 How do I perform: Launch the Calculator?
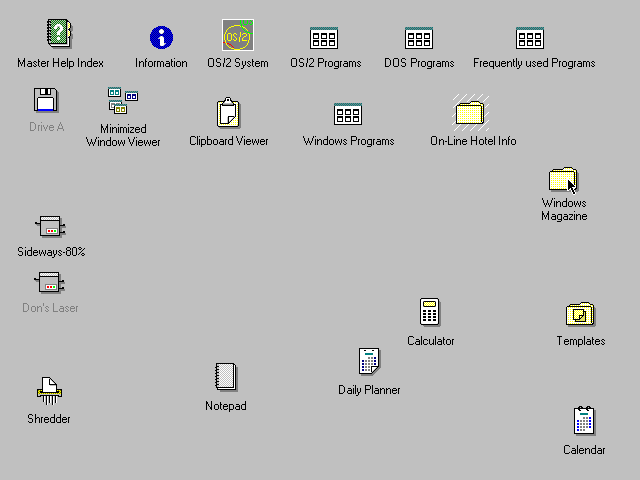click(430, 312)
